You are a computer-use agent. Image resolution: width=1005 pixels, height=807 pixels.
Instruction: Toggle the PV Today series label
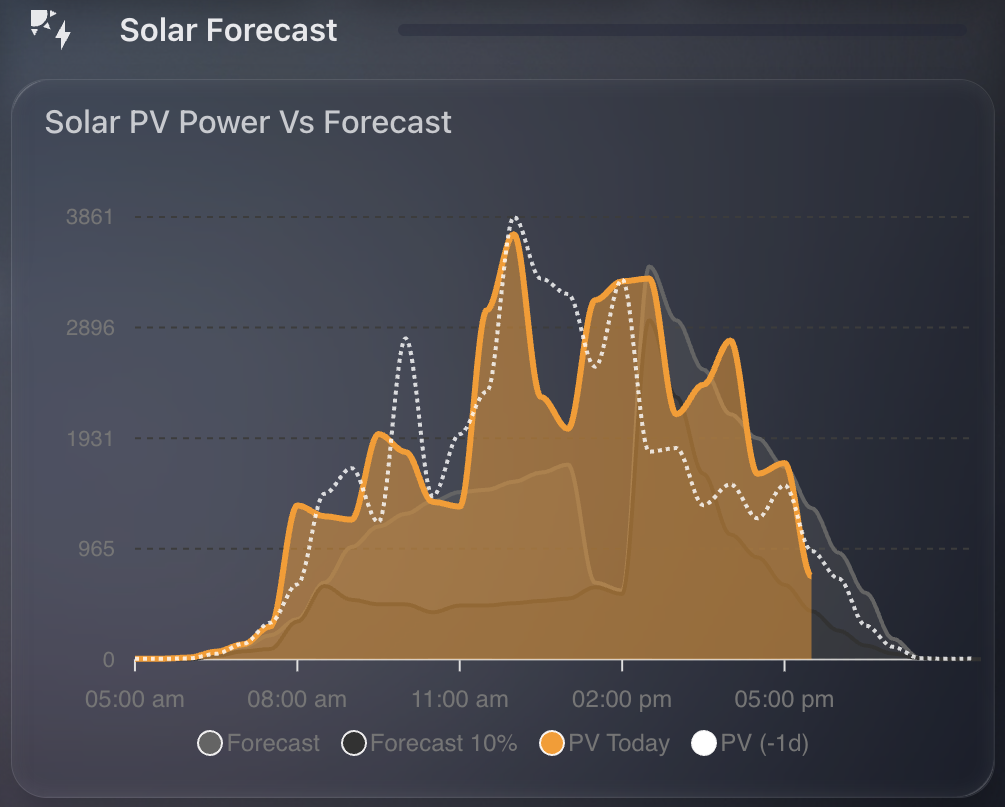point(619,744)
